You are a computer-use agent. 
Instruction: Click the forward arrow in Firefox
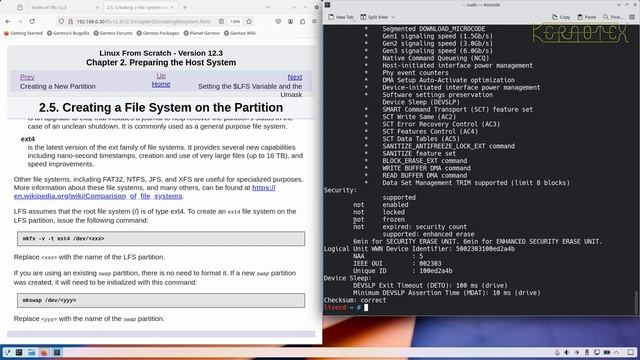point(20,21)
